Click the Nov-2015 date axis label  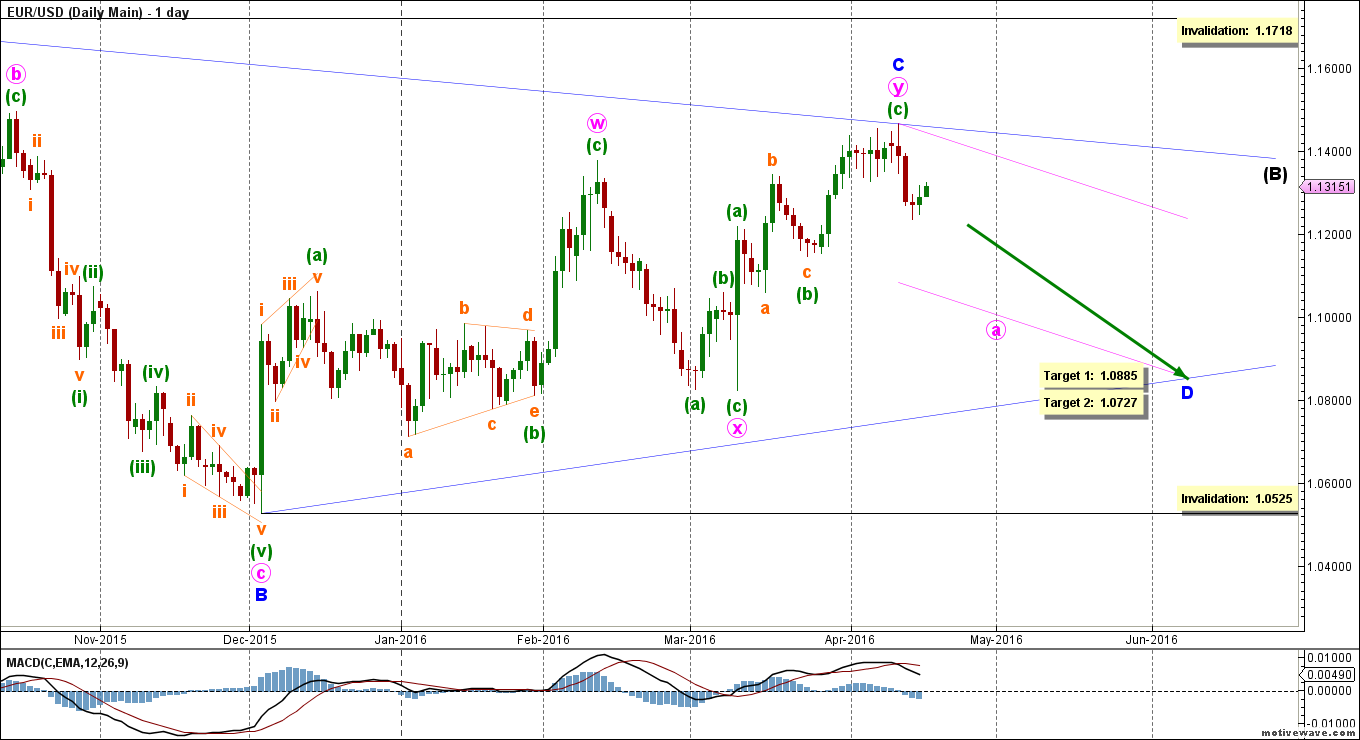(100, 639)
